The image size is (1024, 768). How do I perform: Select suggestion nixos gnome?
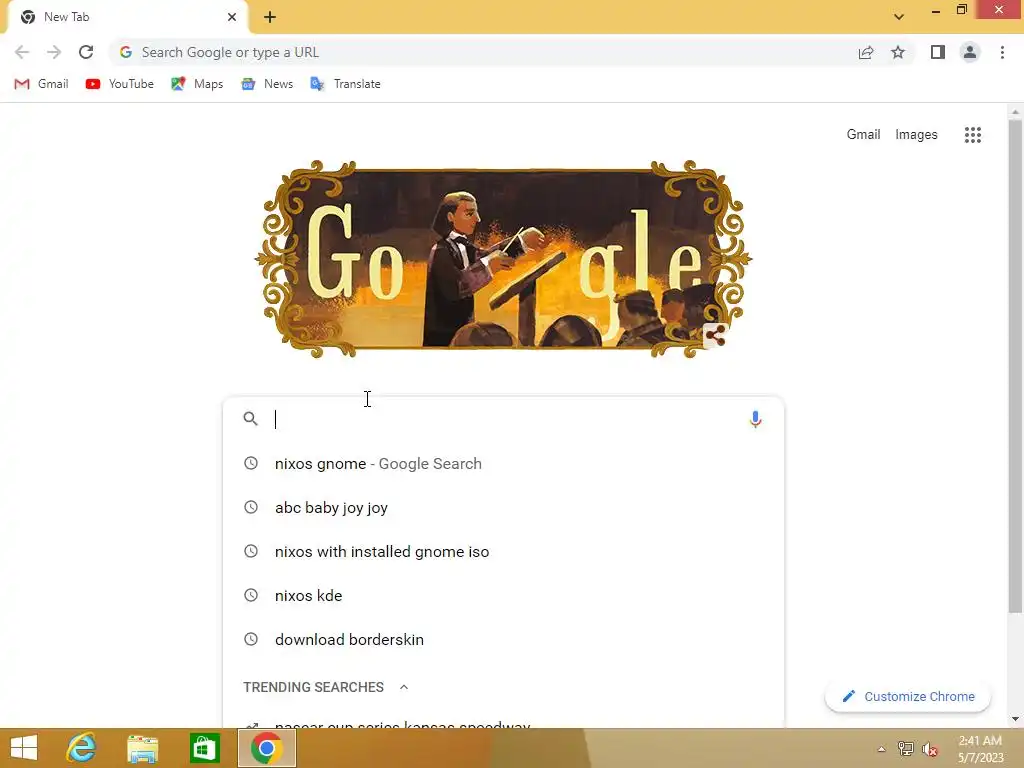click(x=504, y=464)
